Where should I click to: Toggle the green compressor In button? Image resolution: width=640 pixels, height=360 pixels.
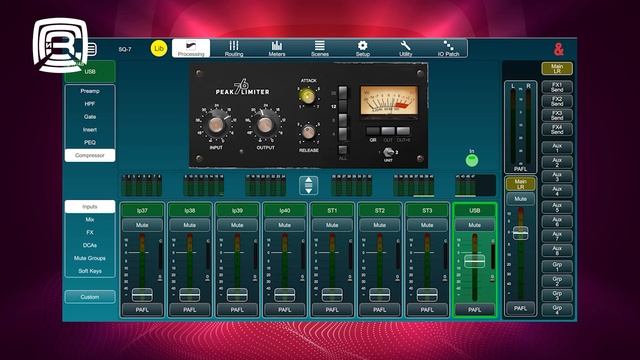click(472, 160)
